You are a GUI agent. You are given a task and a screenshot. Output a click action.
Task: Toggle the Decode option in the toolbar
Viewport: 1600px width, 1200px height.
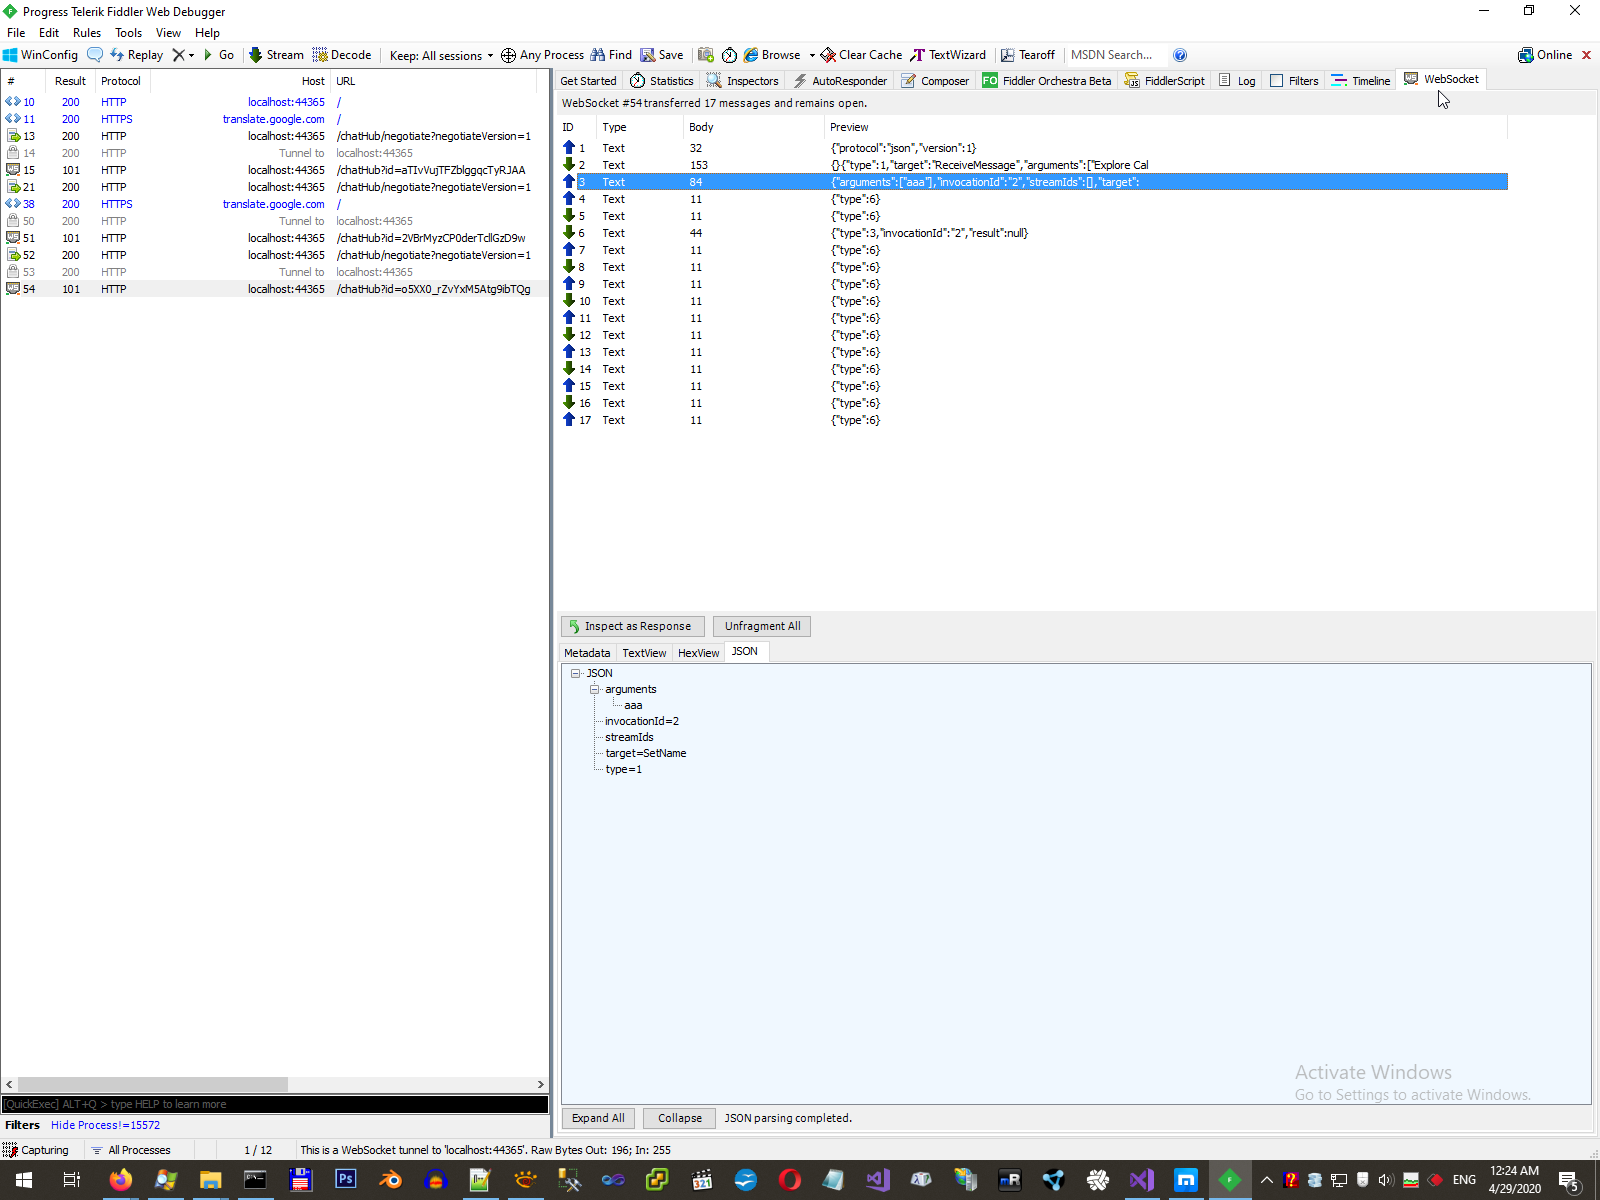tap(342, 55)
